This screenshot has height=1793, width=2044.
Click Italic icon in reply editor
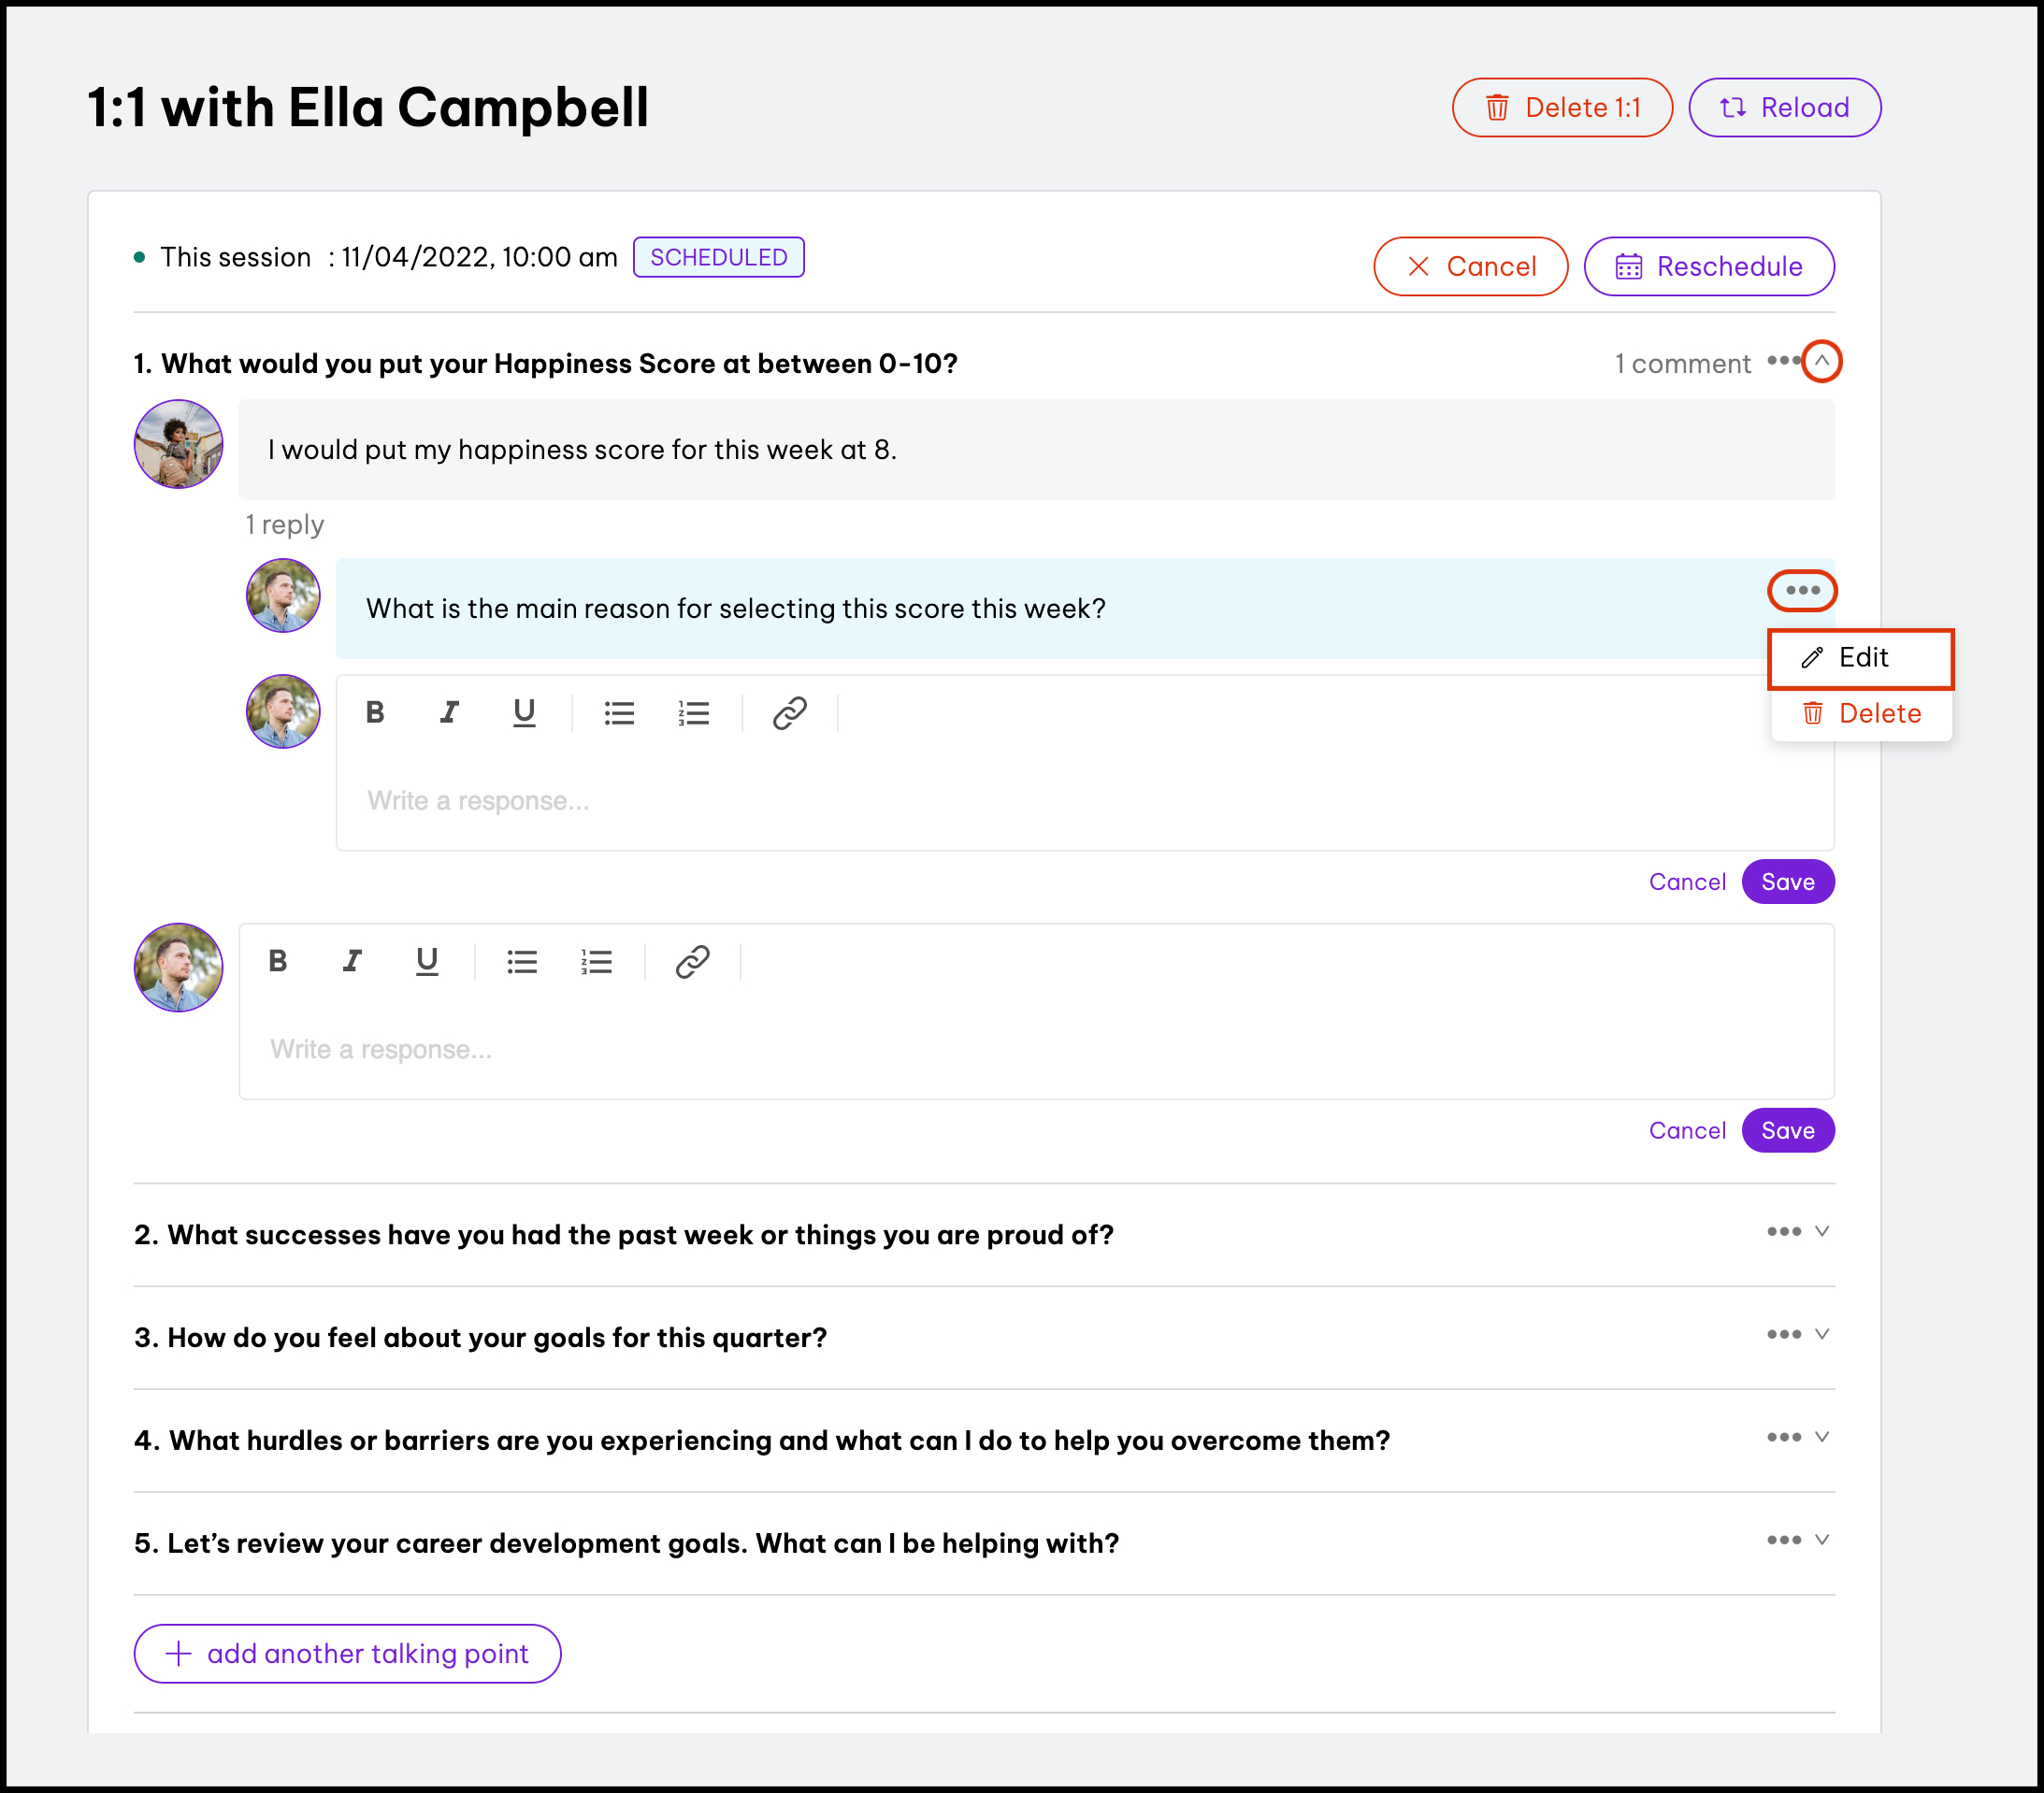(x=449, y=713)
